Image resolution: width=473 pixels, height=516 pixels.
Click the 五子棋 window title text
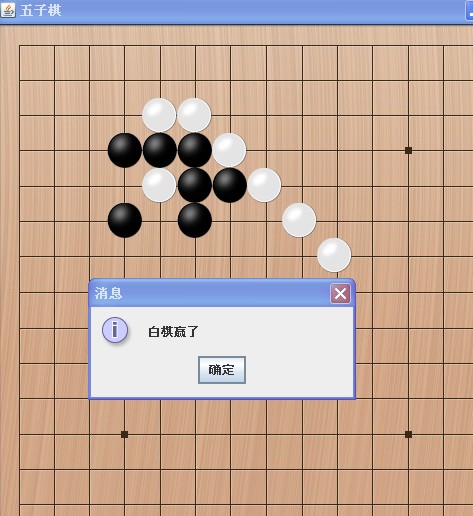41,10
